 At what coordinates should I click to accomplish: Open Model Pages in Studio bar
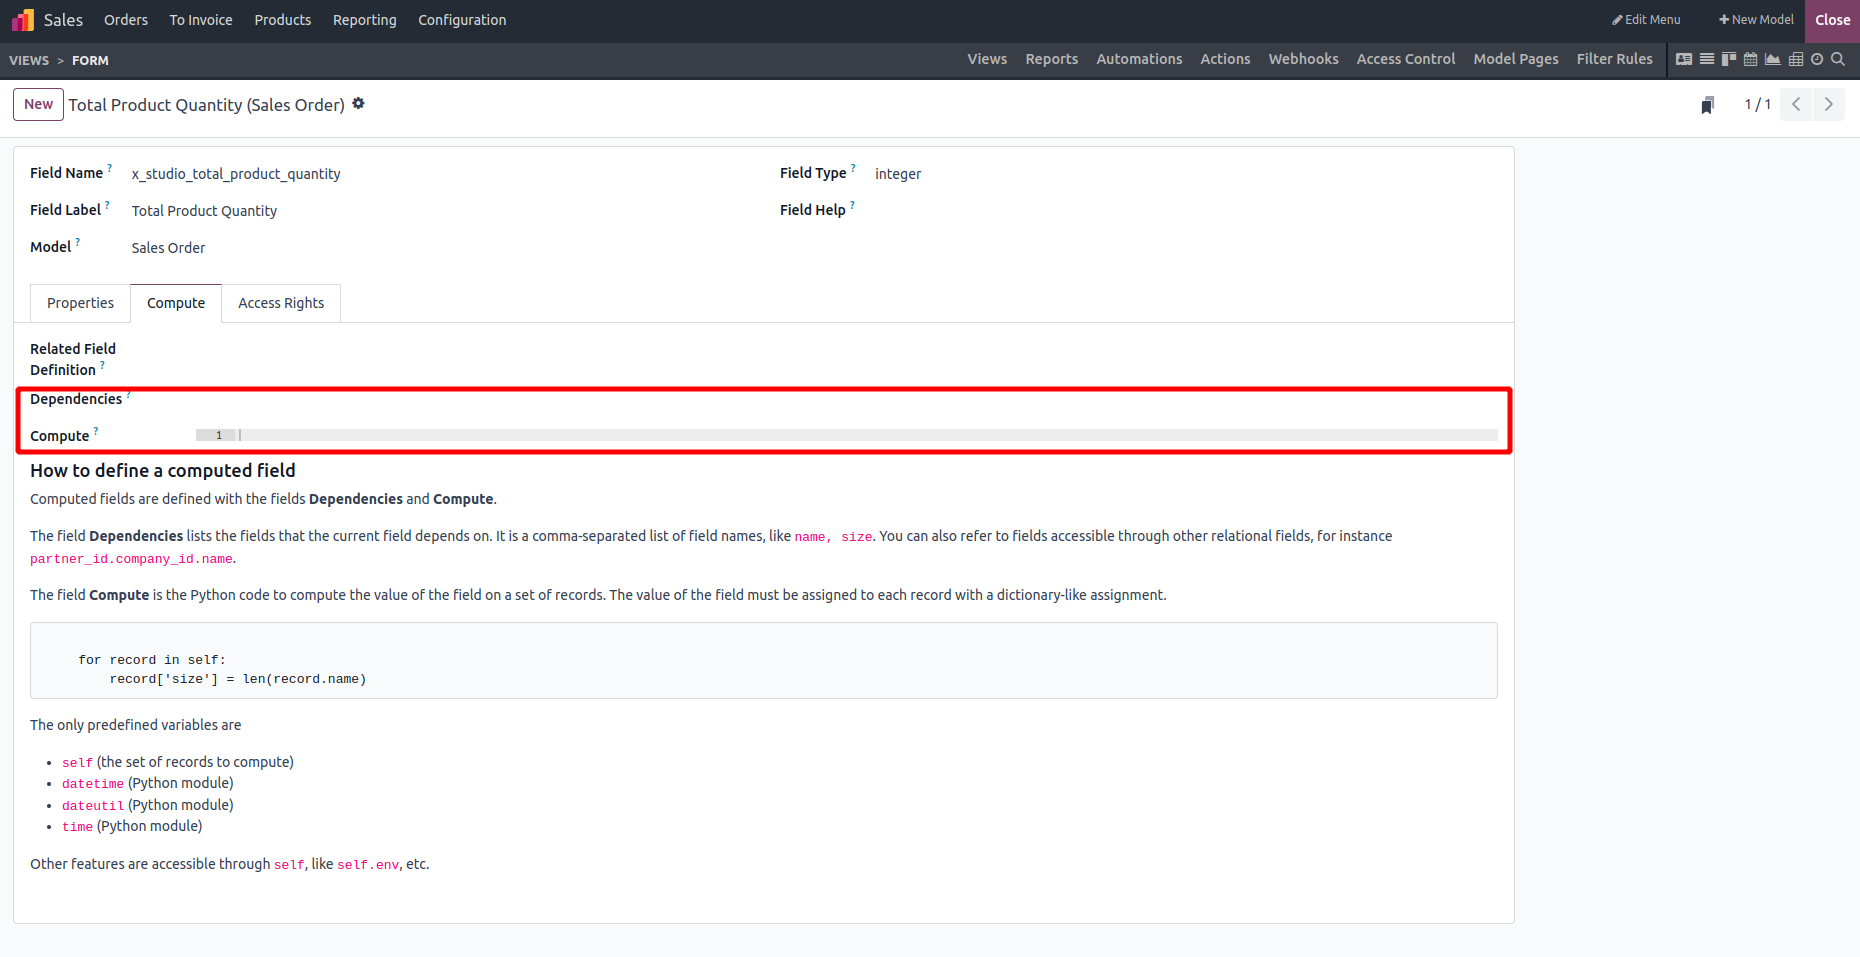(1516, 59)
